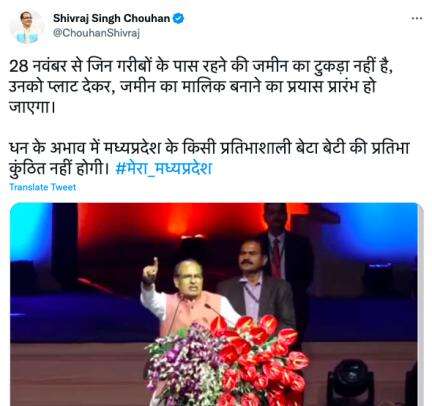
Task: Open the Shivraj Singh Chouhan display name link
Action: pos(111,18)
